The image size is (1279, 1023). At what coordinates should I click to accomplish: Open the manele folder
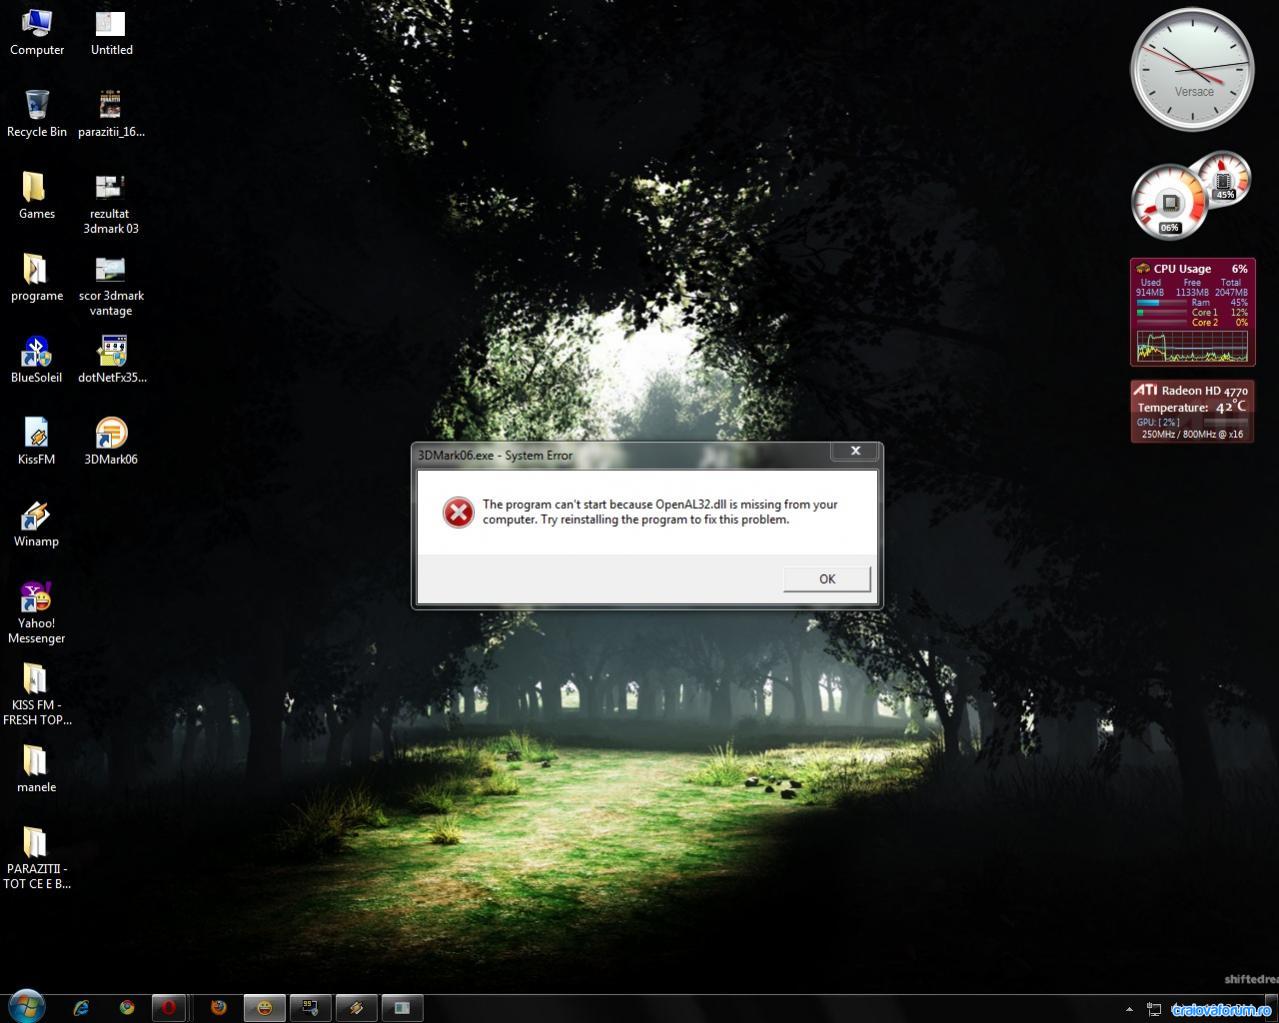click(37, 769)
